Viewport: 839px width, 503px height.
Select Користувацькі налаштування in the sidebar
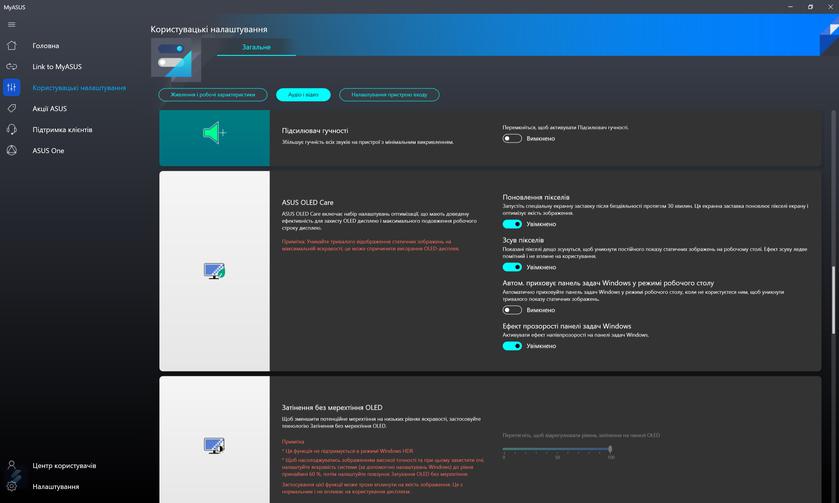(79, 88)
